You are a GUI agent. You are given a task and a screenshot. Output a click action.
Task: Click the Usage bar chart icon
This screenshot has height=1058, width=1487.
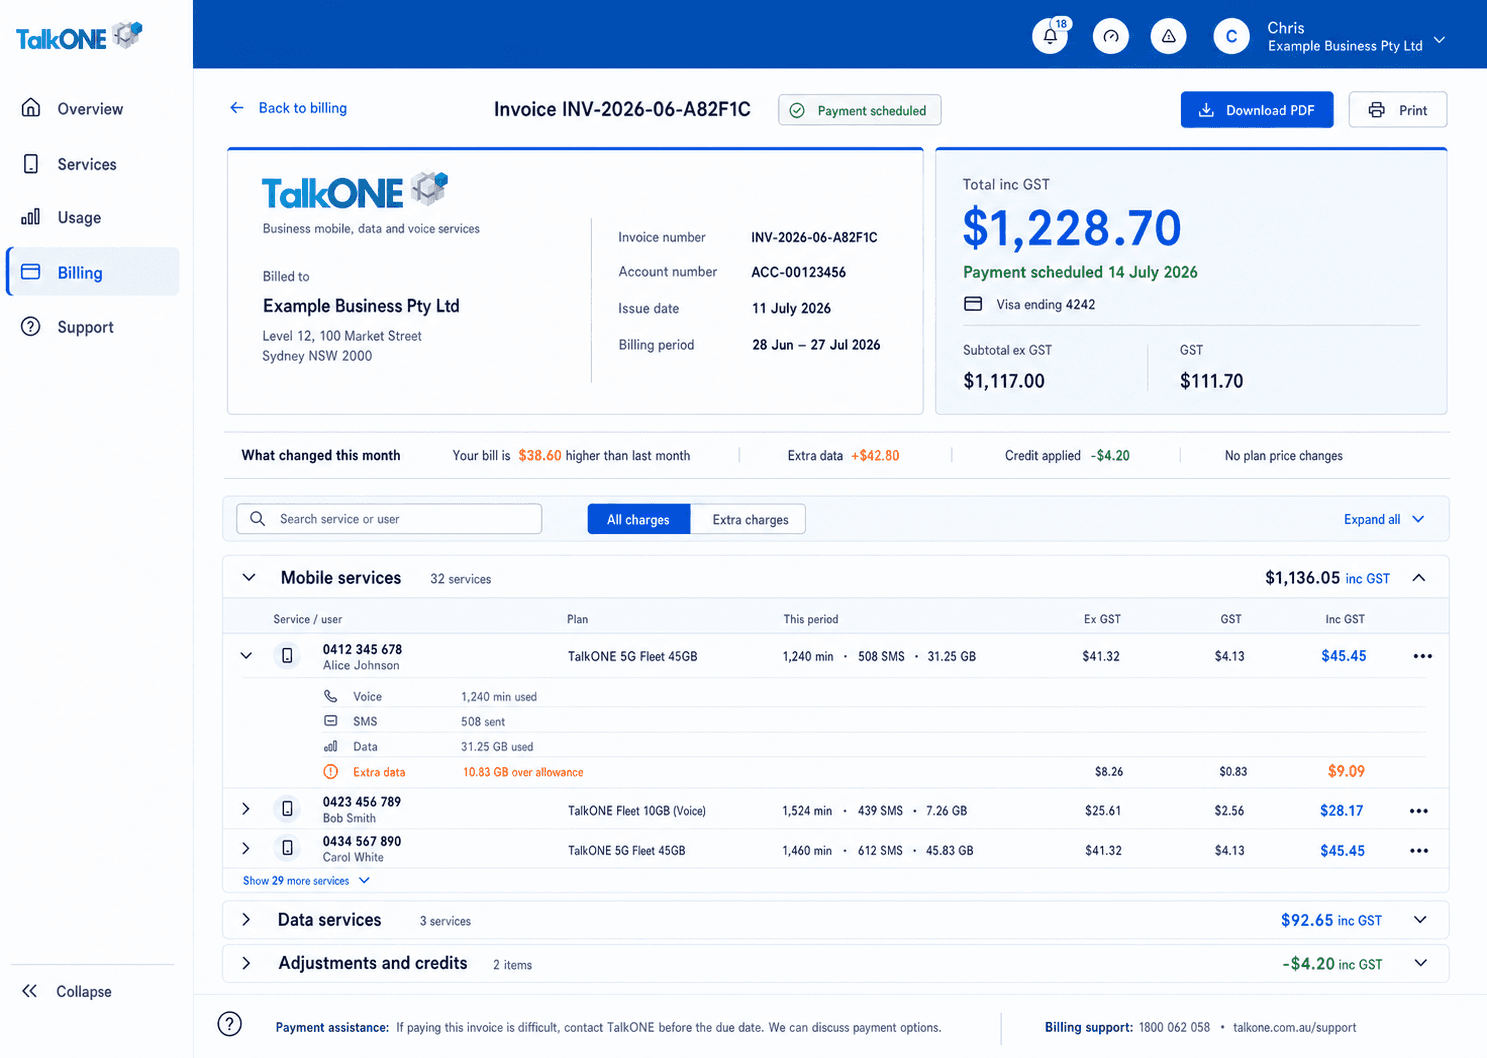click(31, 217)
